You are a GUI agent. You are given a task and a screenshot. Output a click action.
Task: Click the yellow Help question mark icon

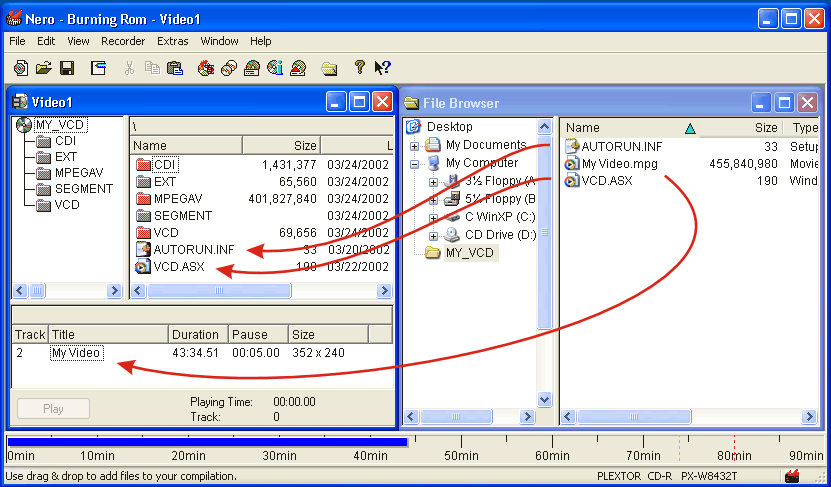(360, 67)
